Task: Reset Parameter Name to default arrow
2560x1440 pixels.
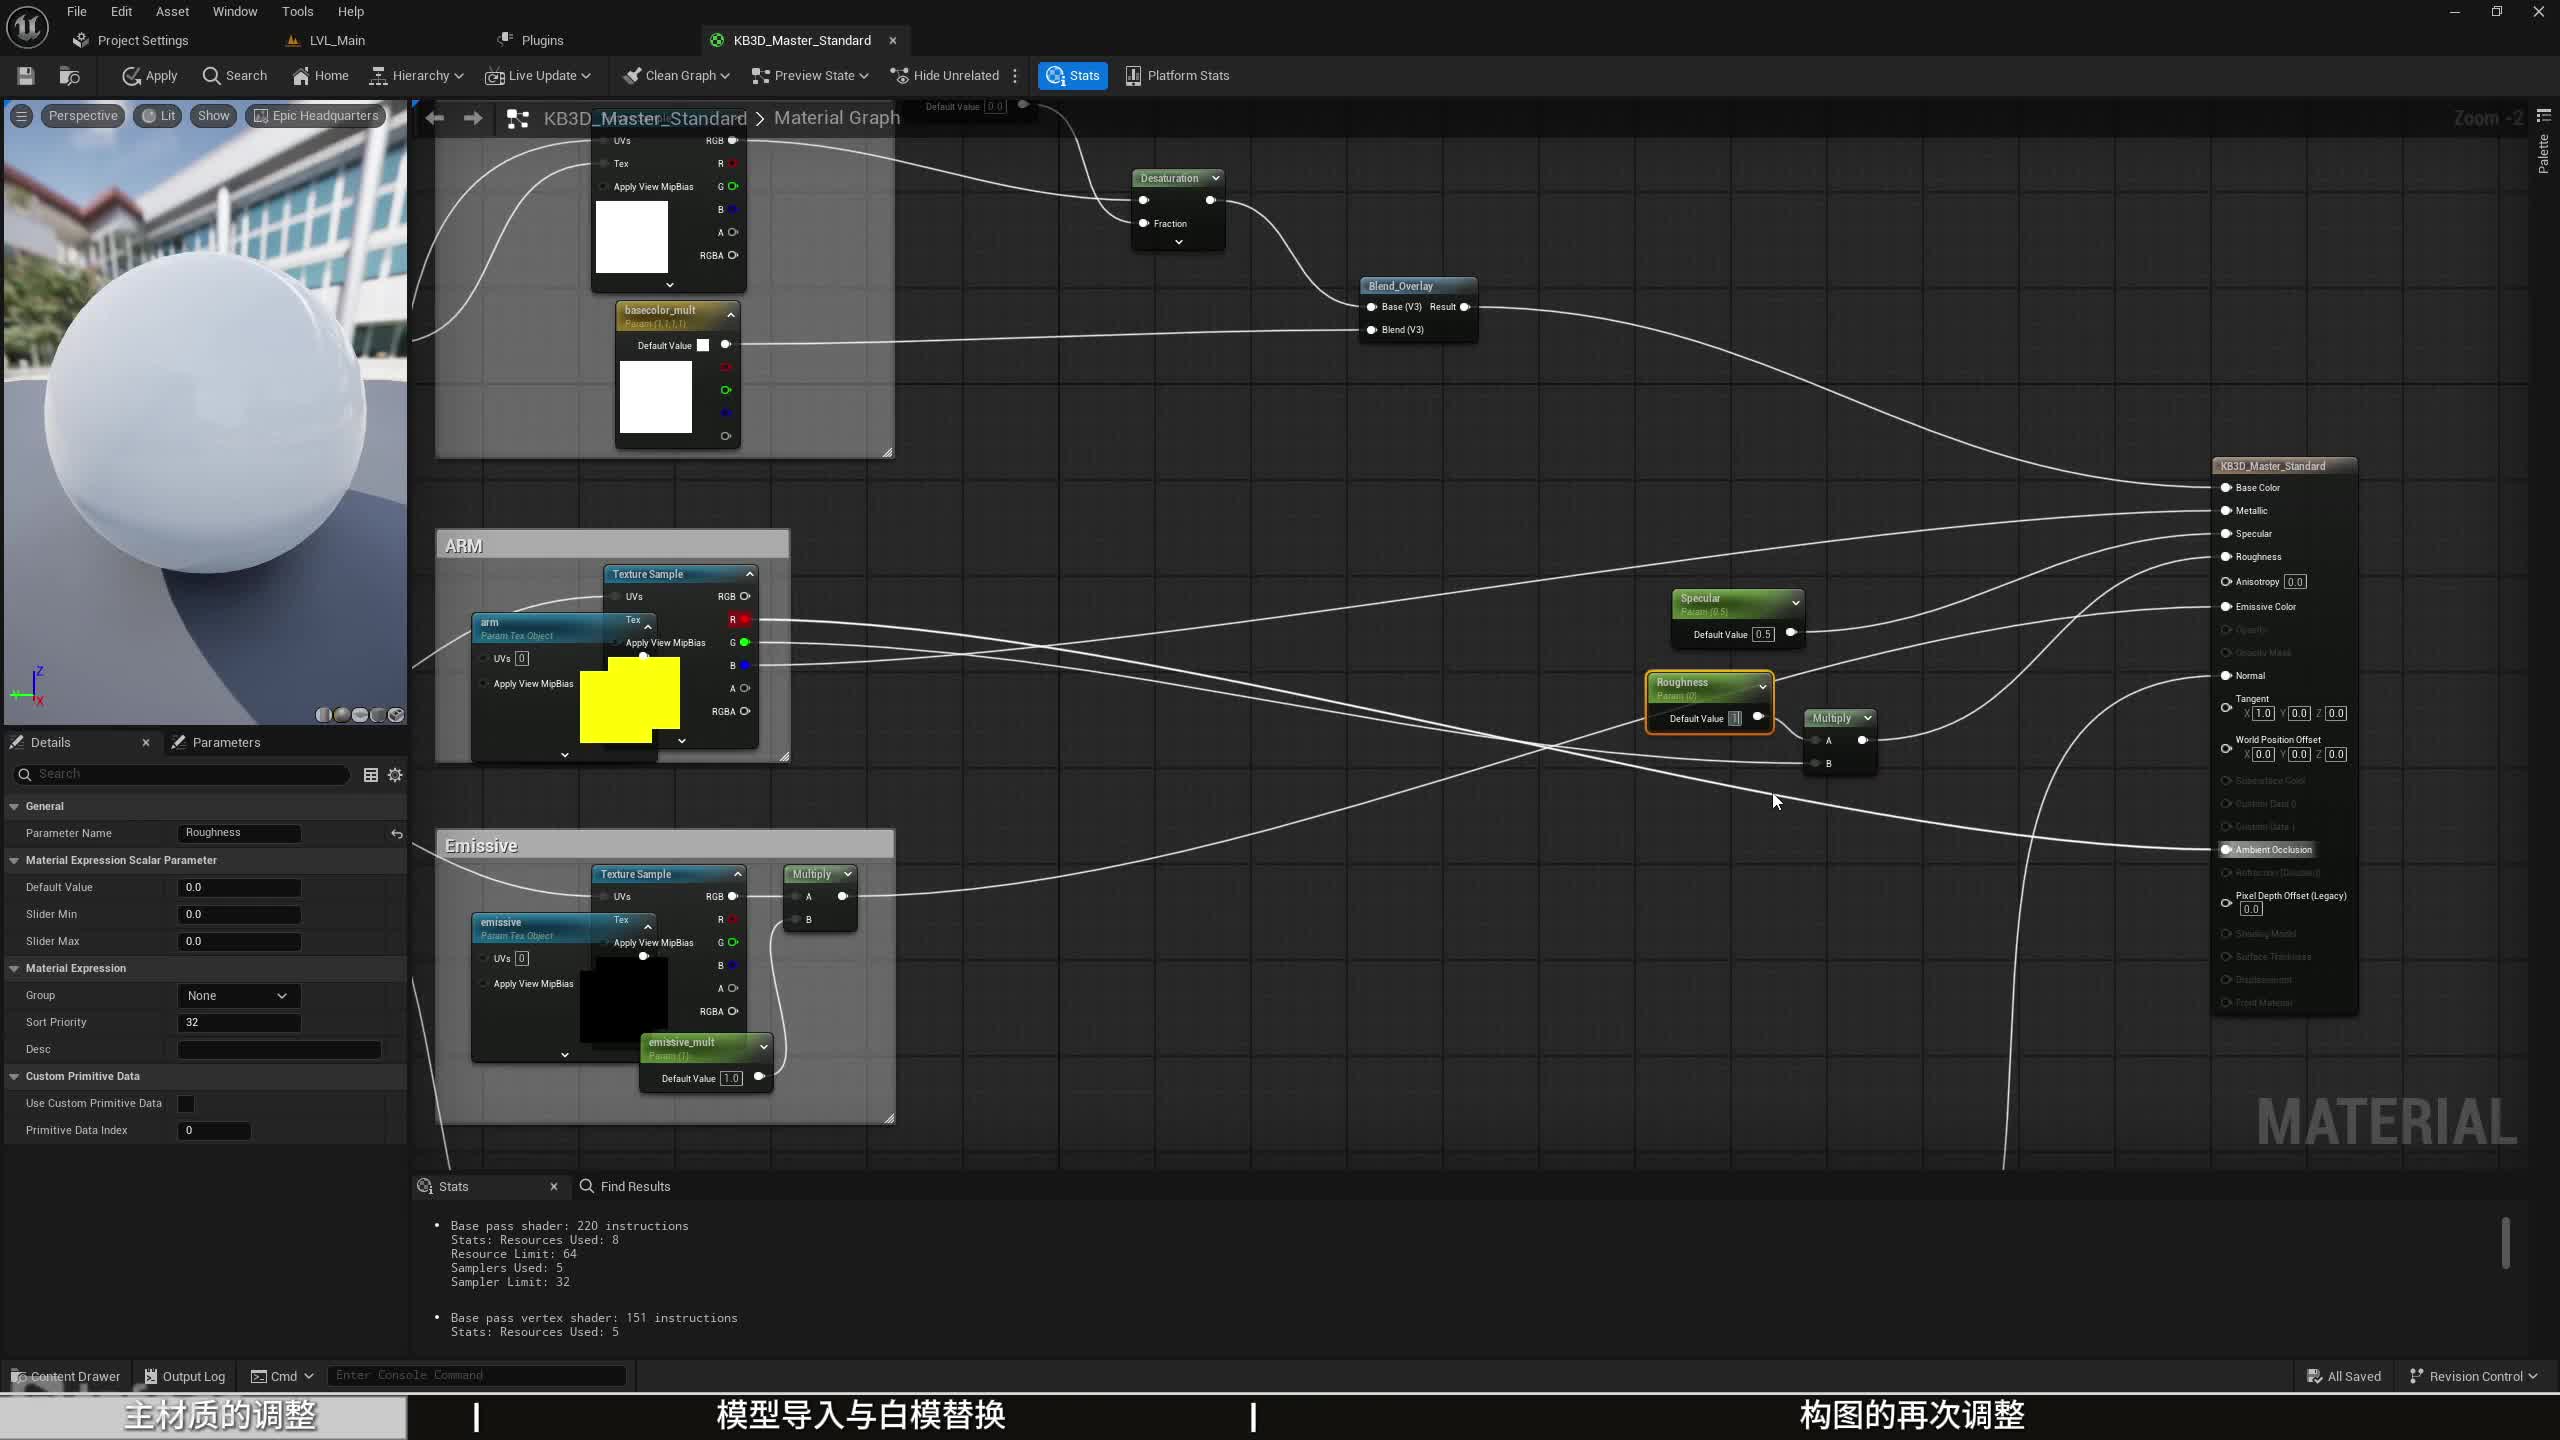Action: 397,834
